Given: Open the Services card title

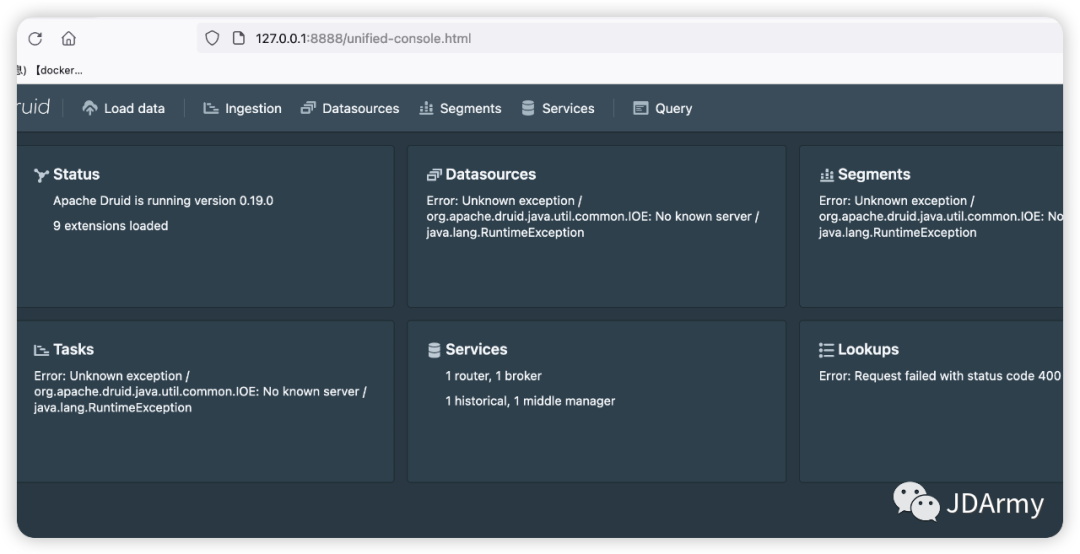Looking at the screenshot, I should (x=477, y=349).
